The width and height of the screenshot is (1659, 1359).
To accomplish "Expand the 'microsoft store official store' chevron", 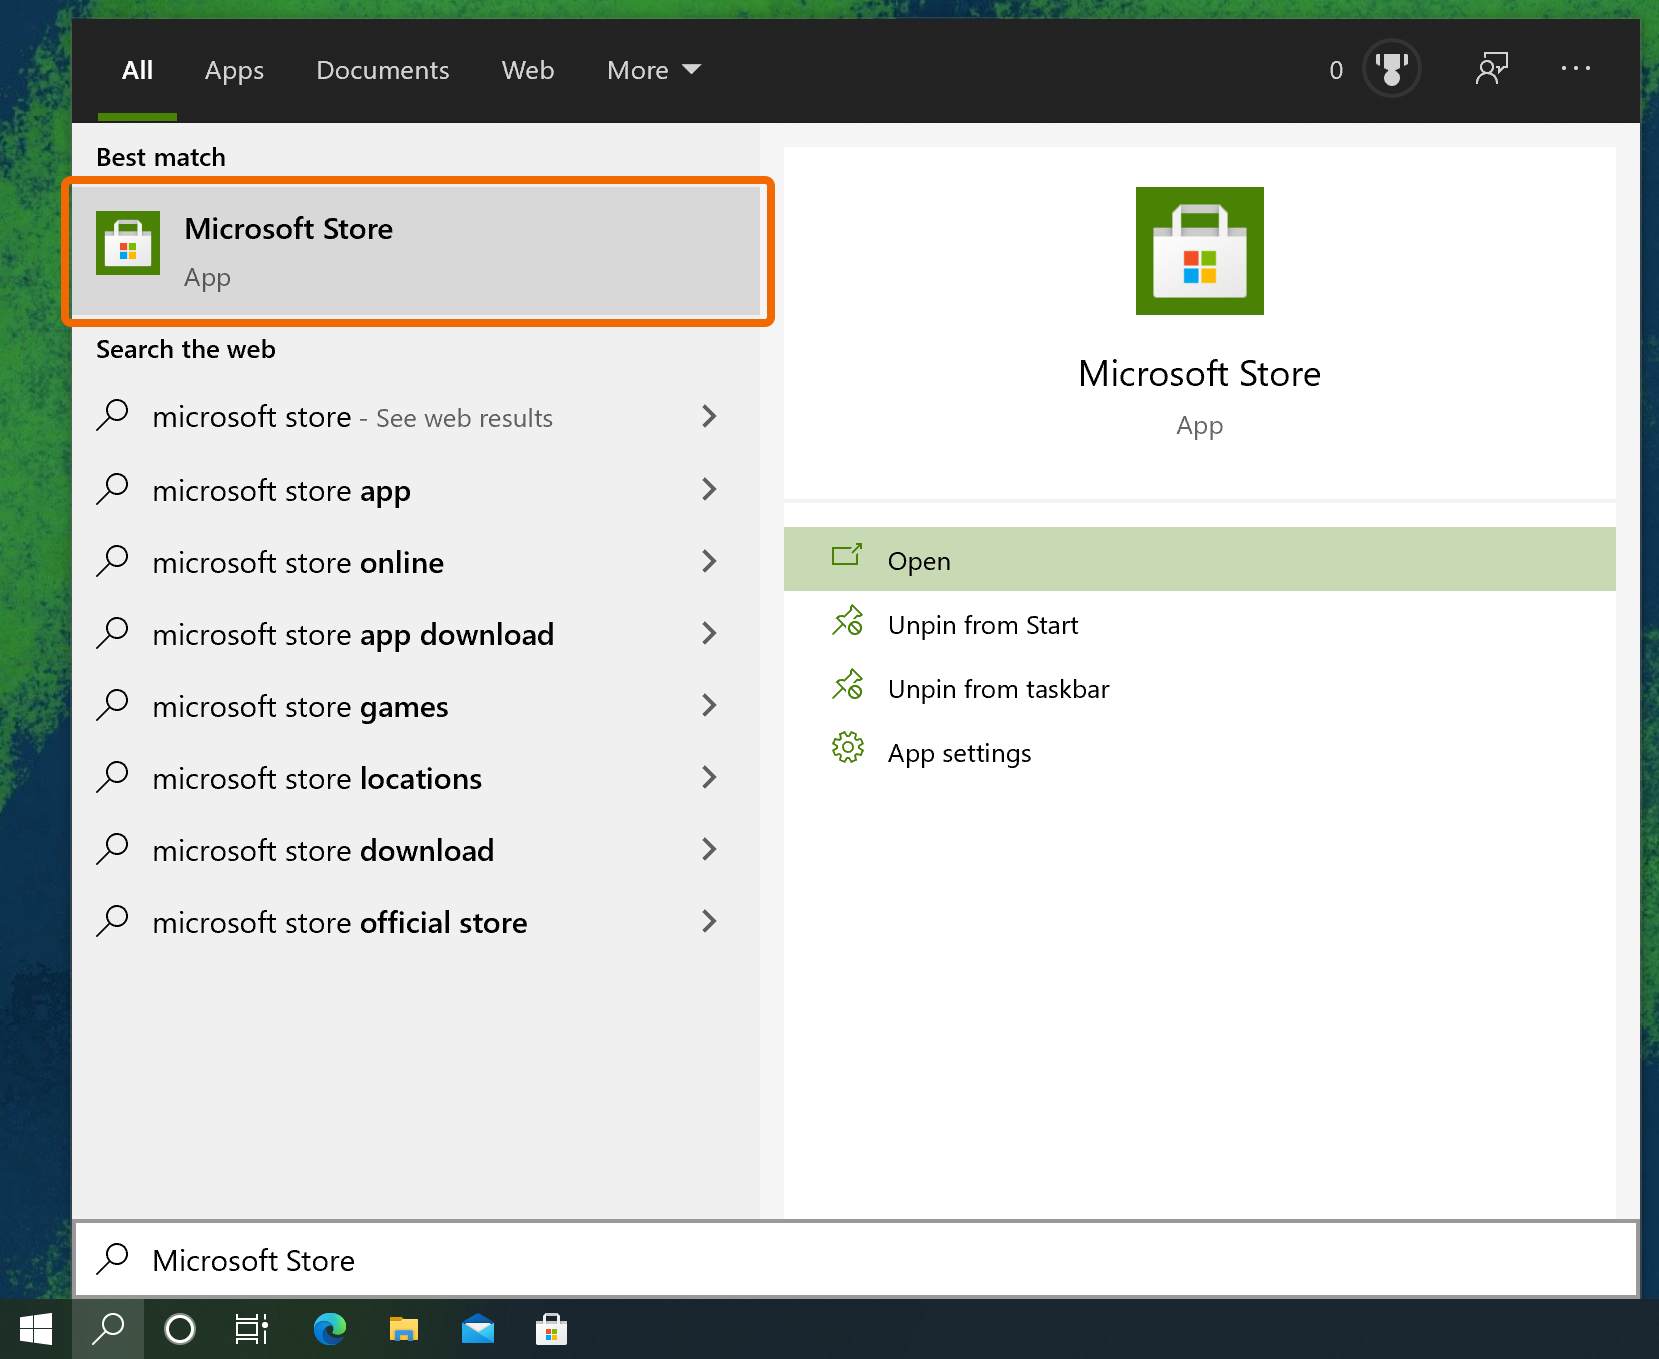I will 709,921.
